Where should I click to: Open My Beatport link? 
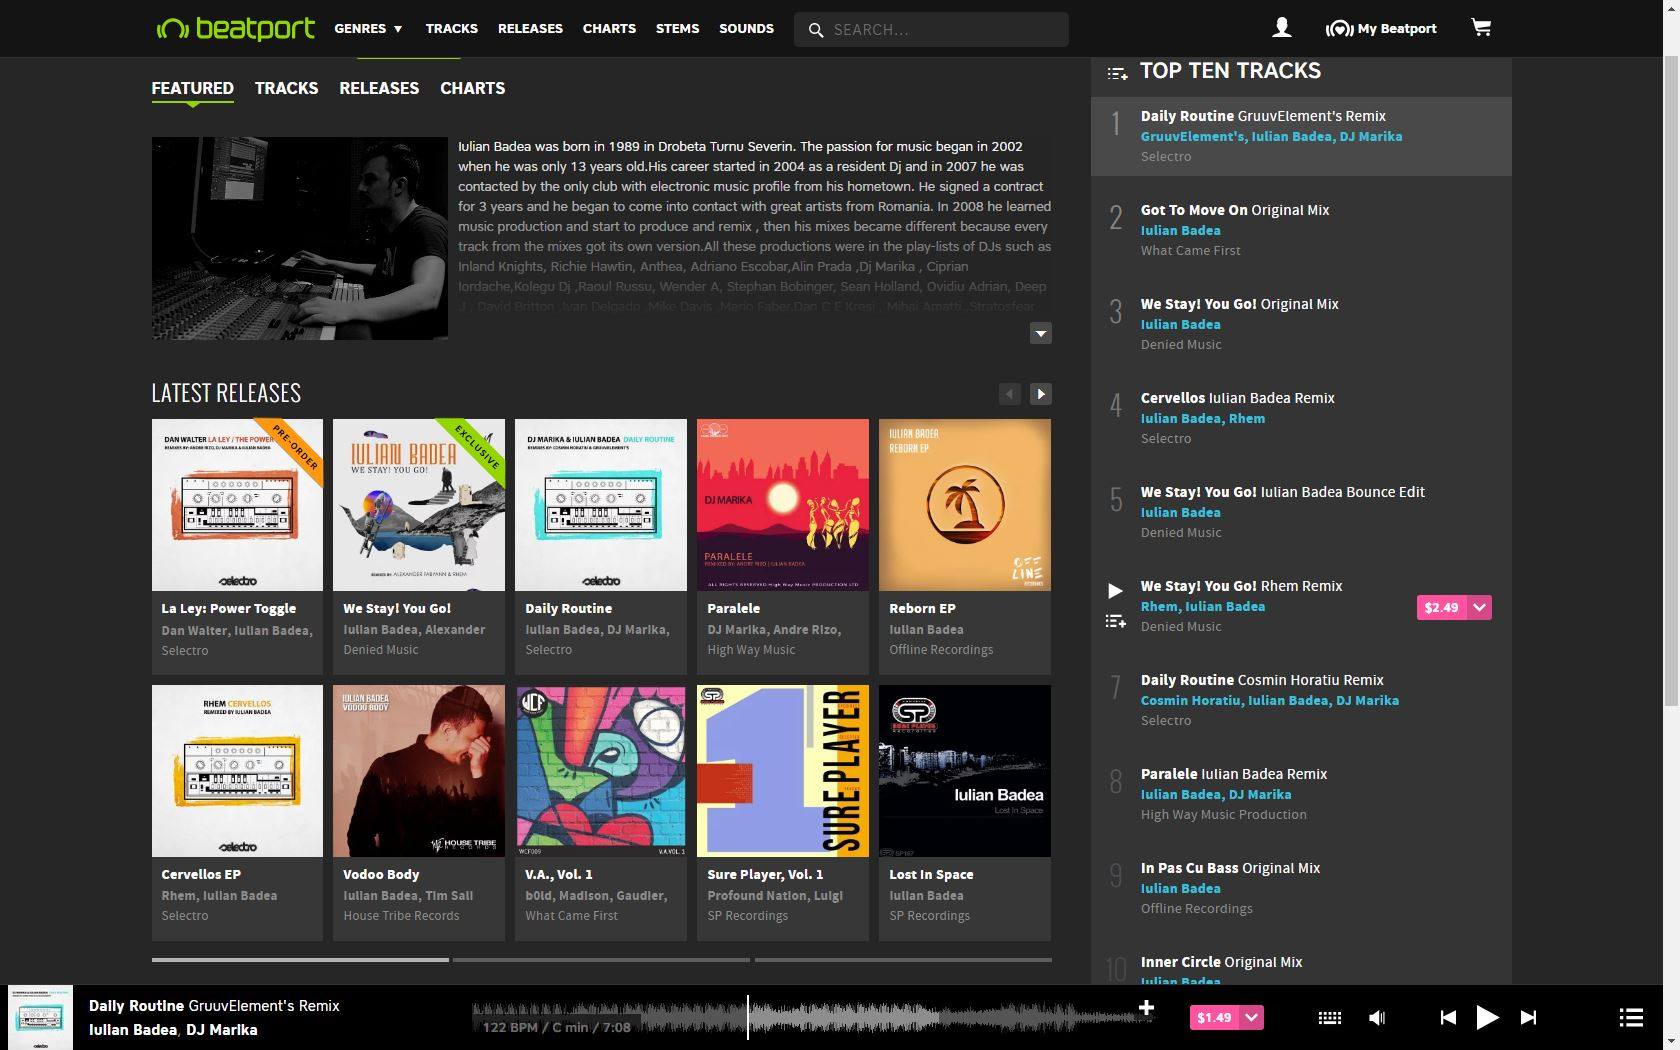tap(1381, 28)
